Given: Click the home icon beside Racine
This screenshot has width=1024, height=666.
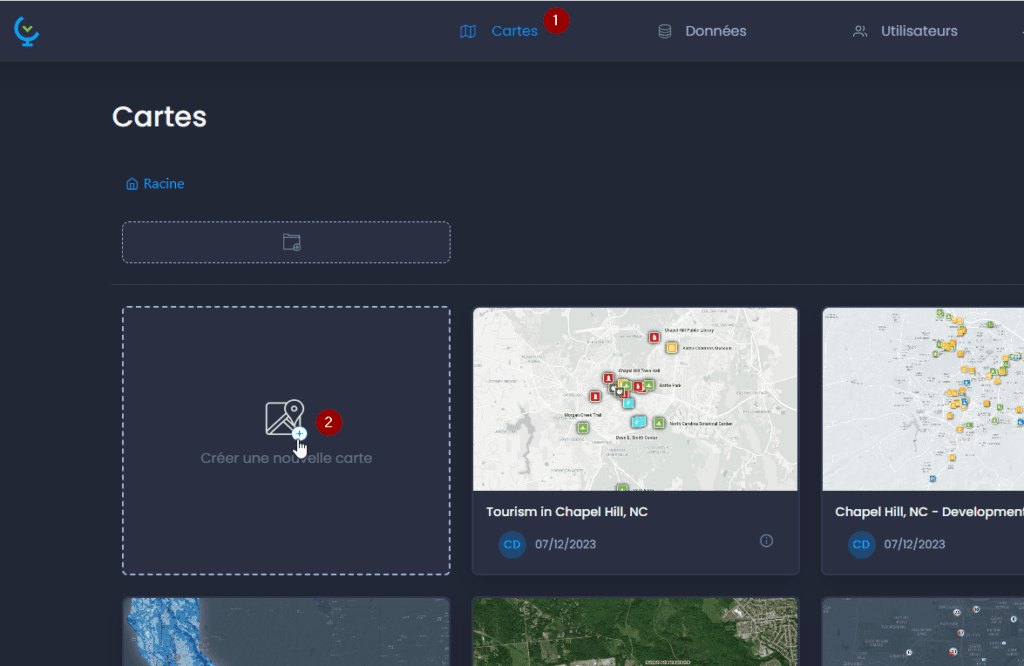Looking at the screenshot, I should (x=132, y=184).
